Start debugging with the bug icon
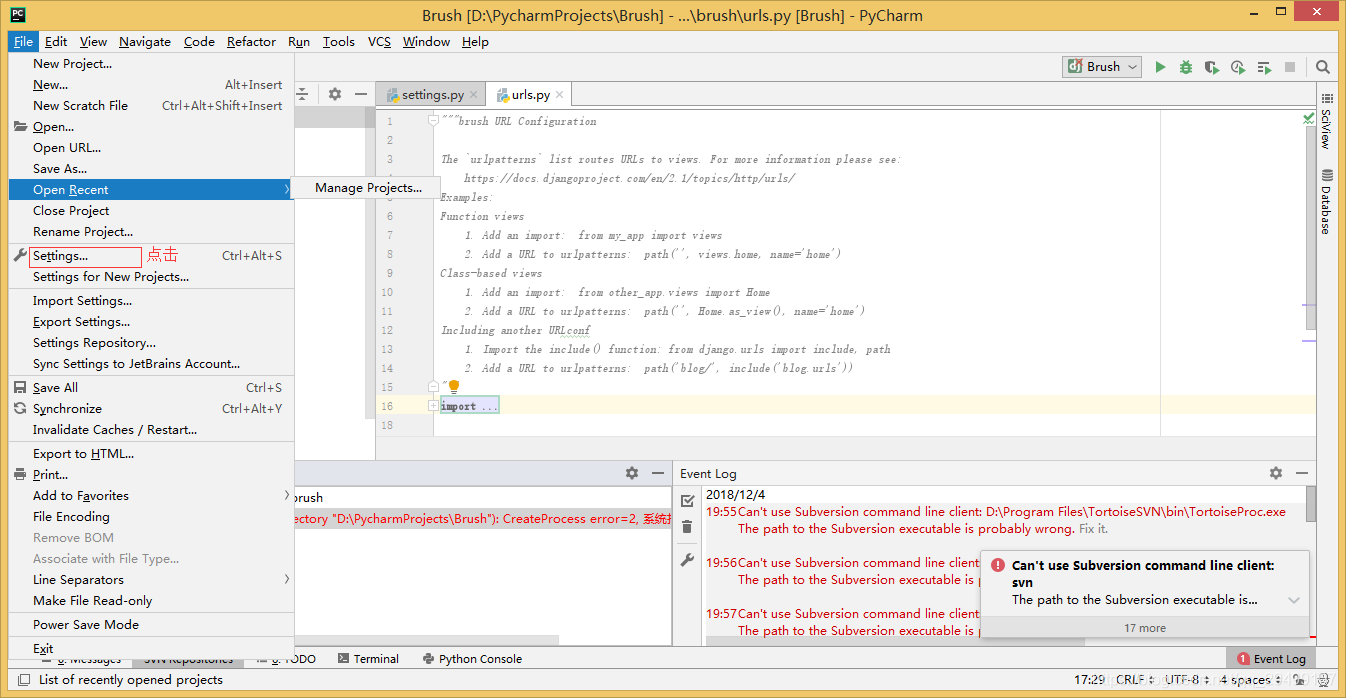This screenshot has height=698, width=1346. point(1186,67)
